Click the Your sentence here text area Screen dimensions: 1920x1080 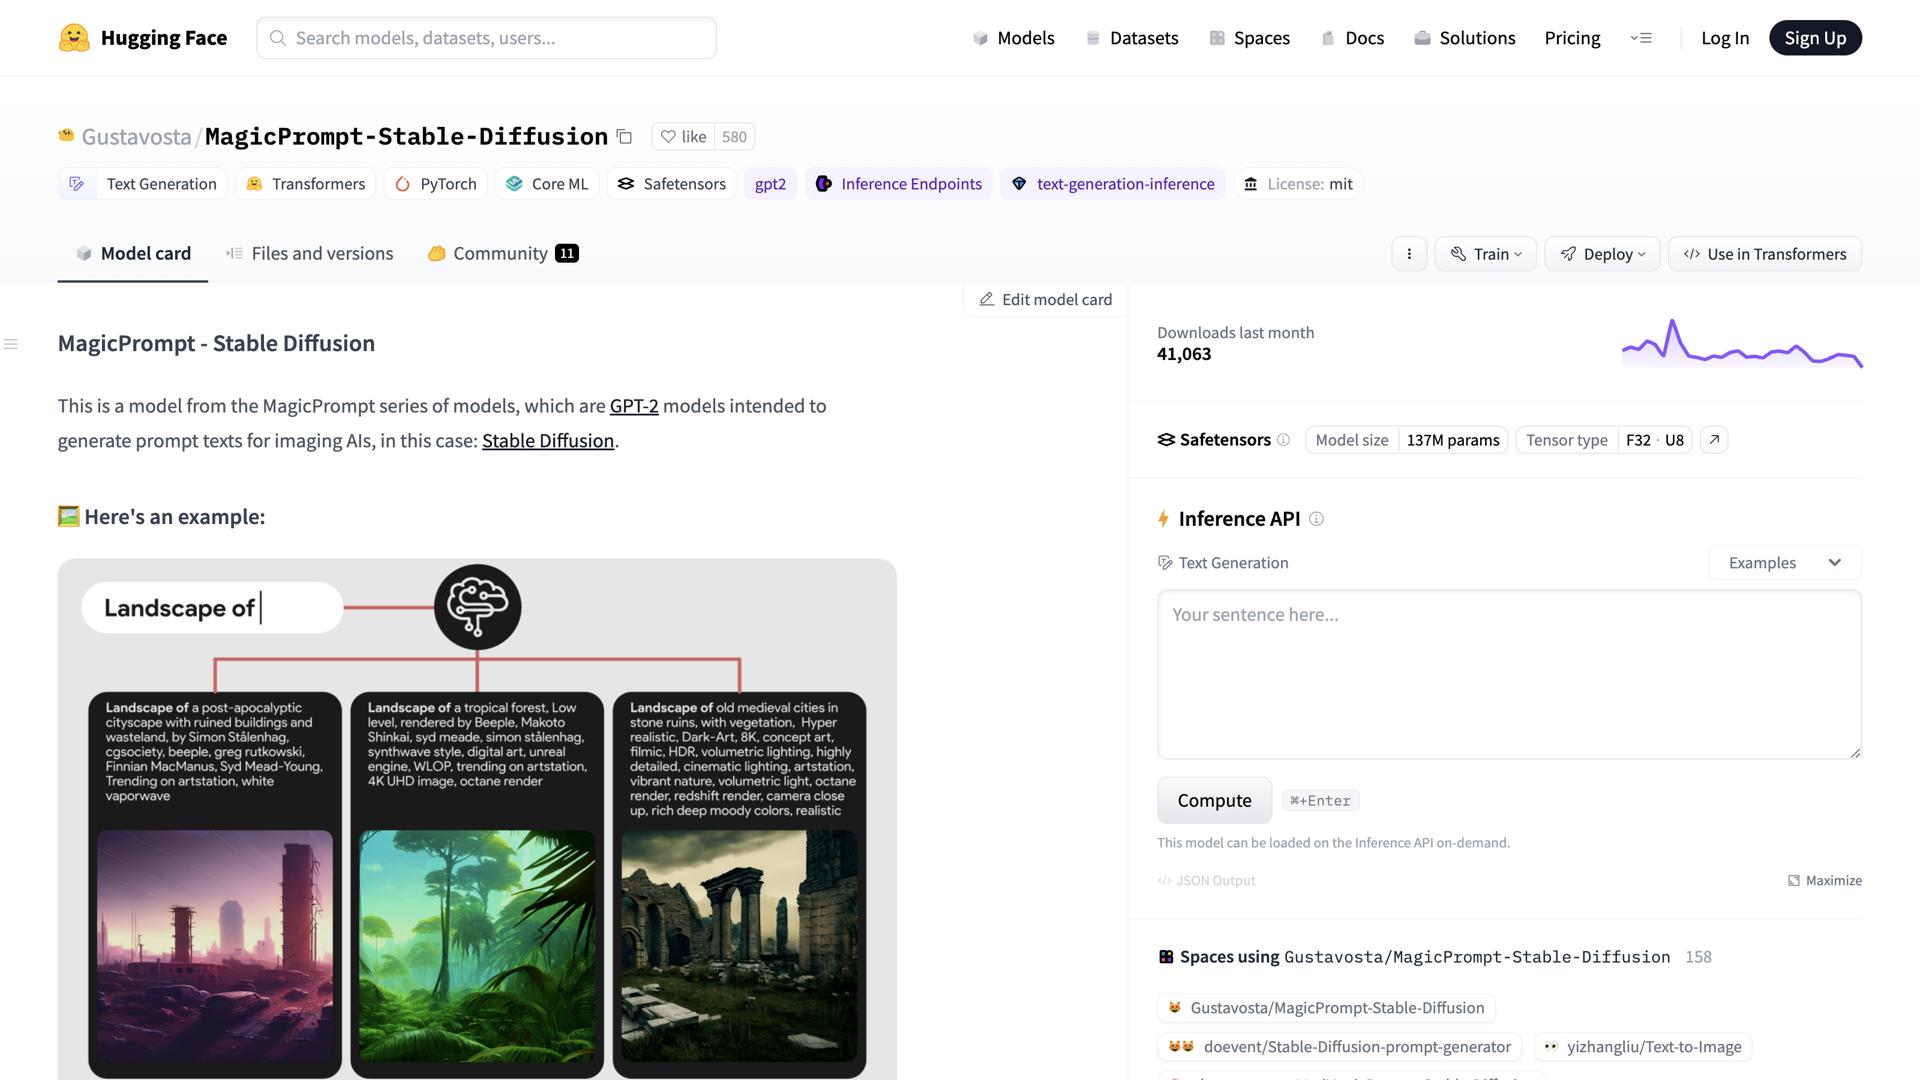pos(1508,675)
